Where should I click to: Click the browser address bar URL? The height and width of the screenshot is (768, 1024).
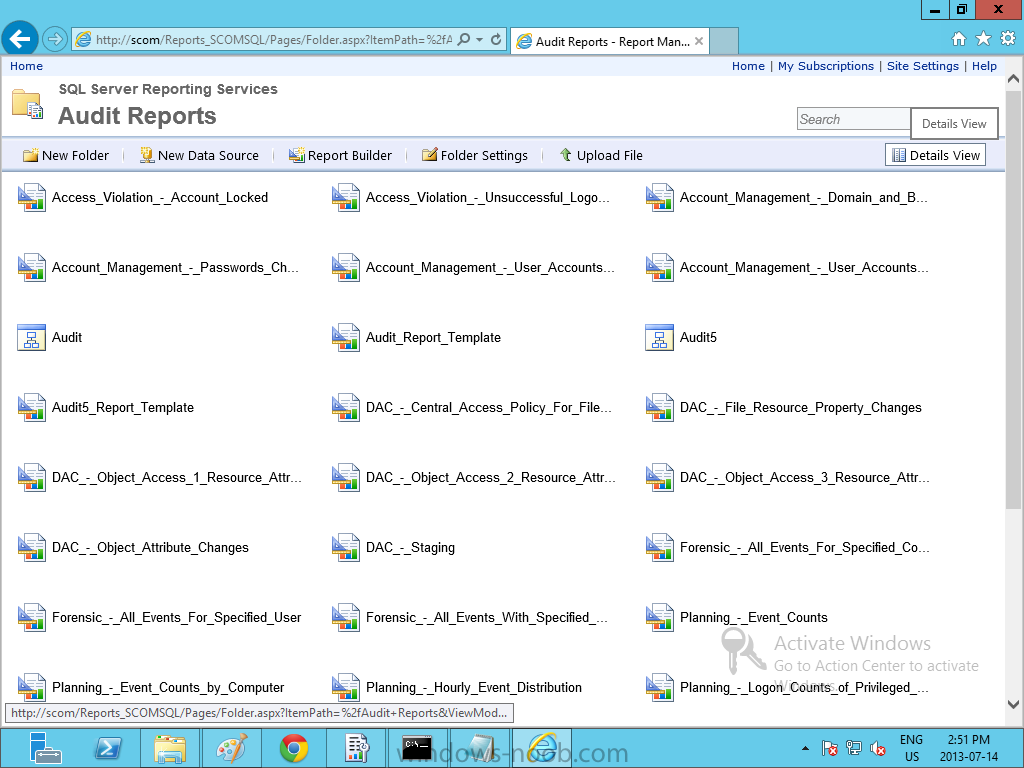click(x=274, y=40)
